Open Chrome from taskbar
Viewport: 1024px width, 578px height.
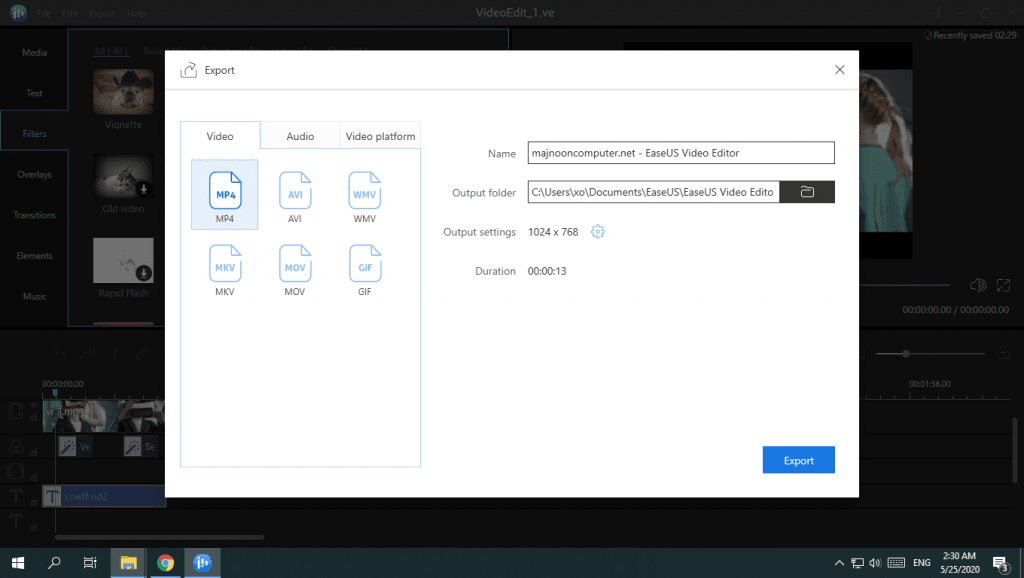(165, 563)
